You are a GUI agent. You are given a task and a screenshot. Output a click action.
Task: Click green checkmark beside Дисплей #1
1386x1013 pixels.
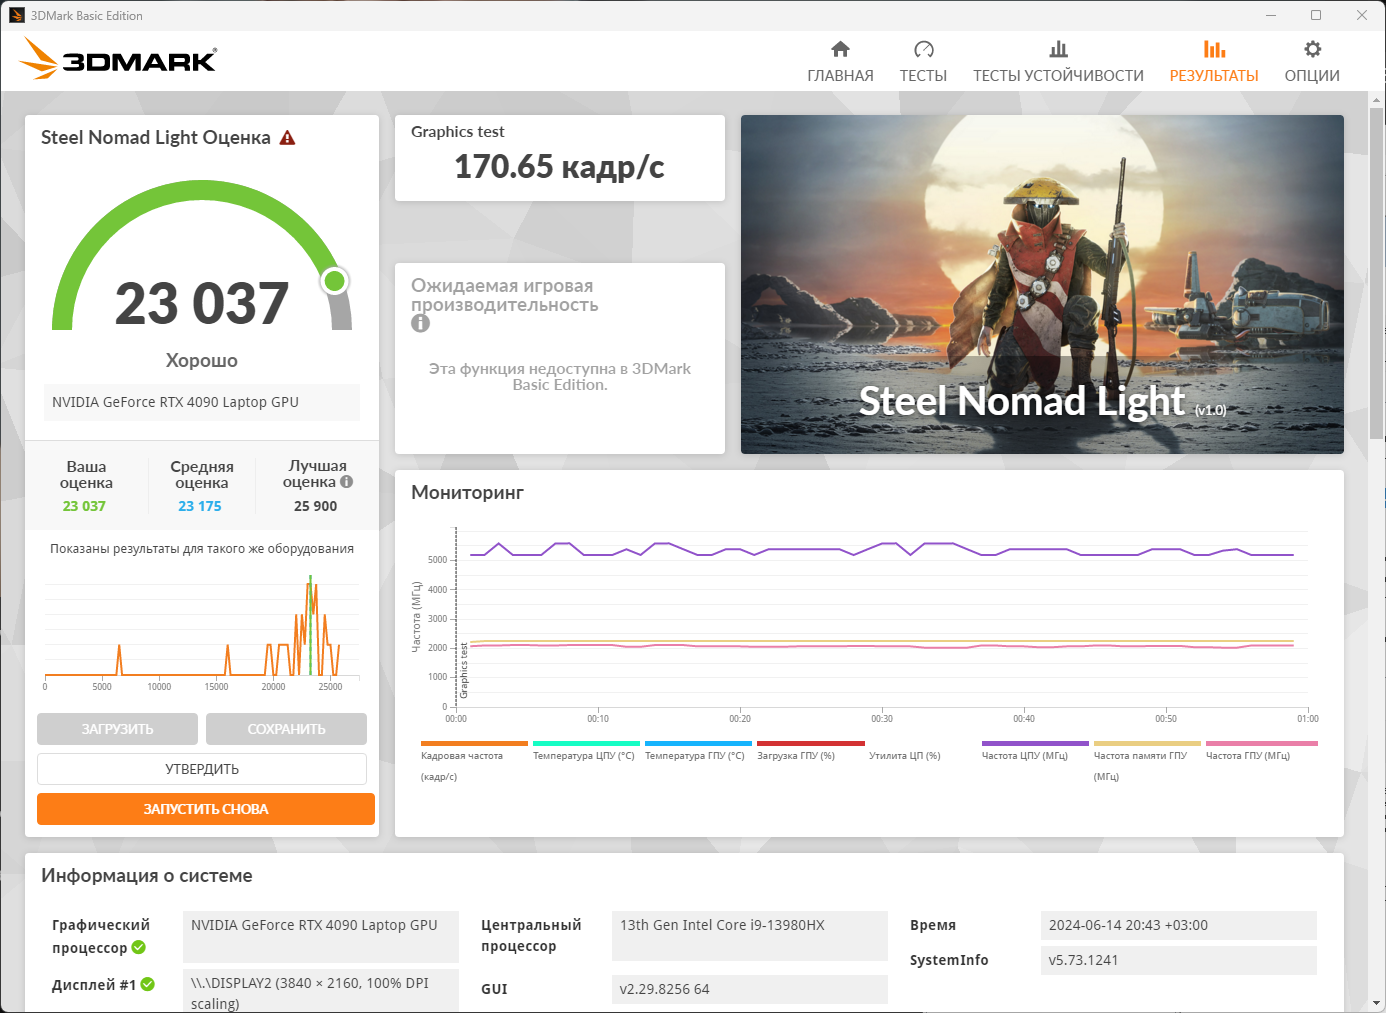point(148,984)
